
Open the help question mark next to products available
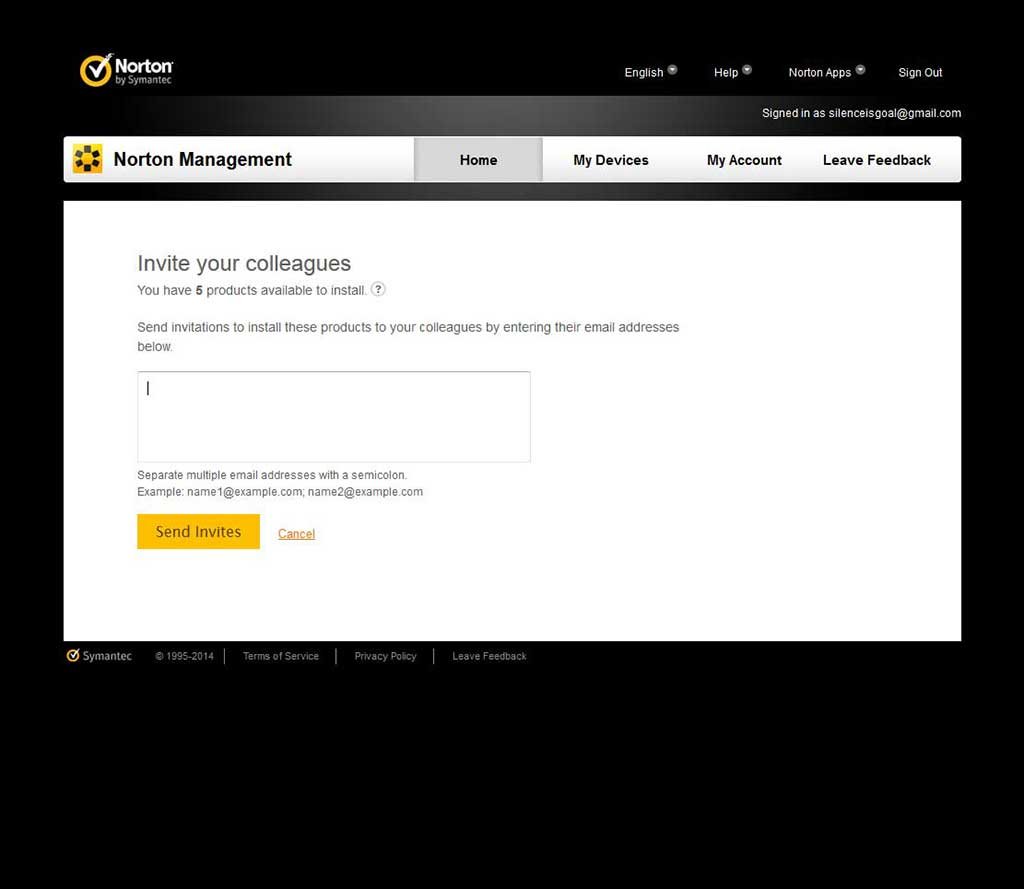[x=378, y=289]
